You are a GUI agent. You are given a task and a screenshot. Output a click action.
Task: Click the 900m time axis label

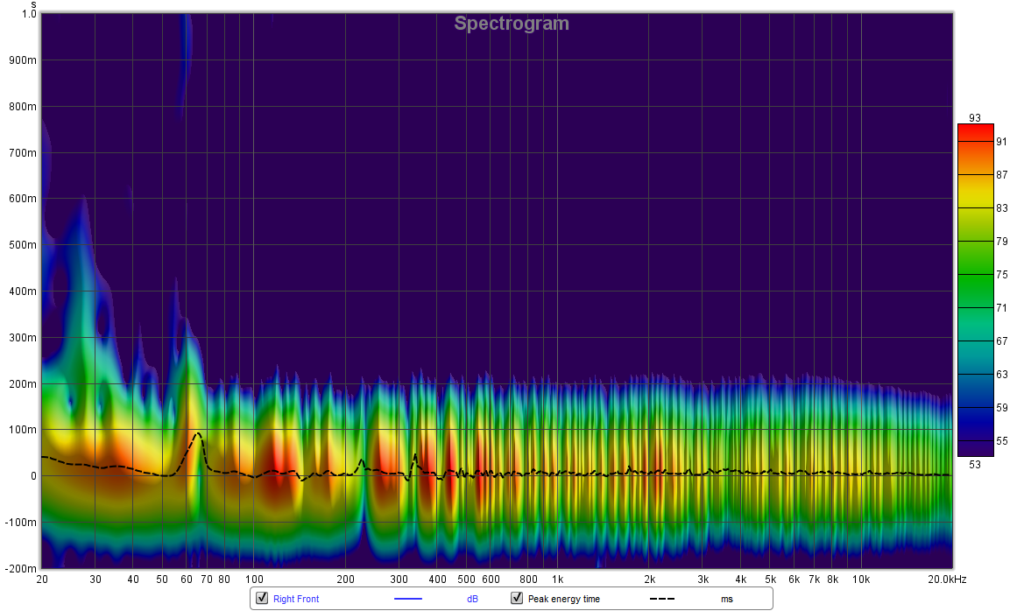(23, 60)
